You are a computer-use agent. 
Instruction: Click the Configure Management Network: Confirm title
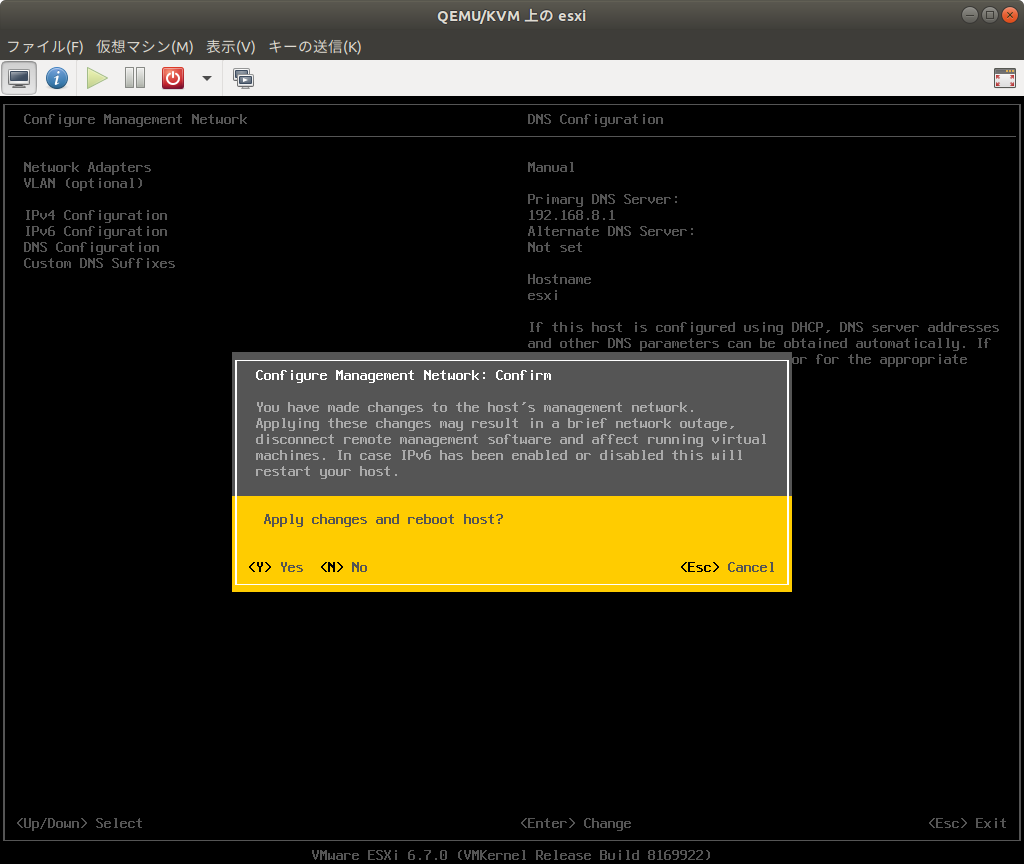click(x=403, y=376)
